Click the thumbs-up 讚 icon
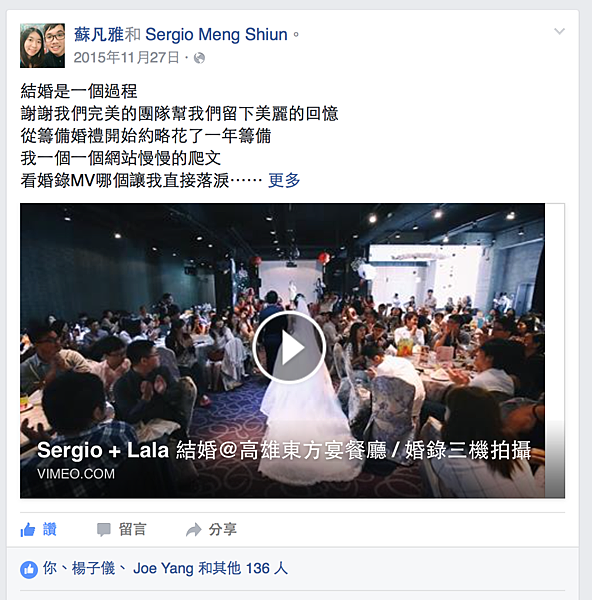The image size is (592, 600). (28, 530)
